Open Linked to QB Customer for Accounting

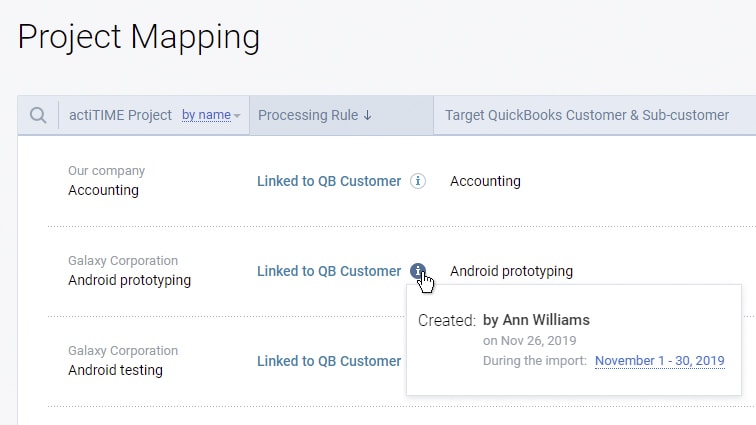click(x=329, y=181)
